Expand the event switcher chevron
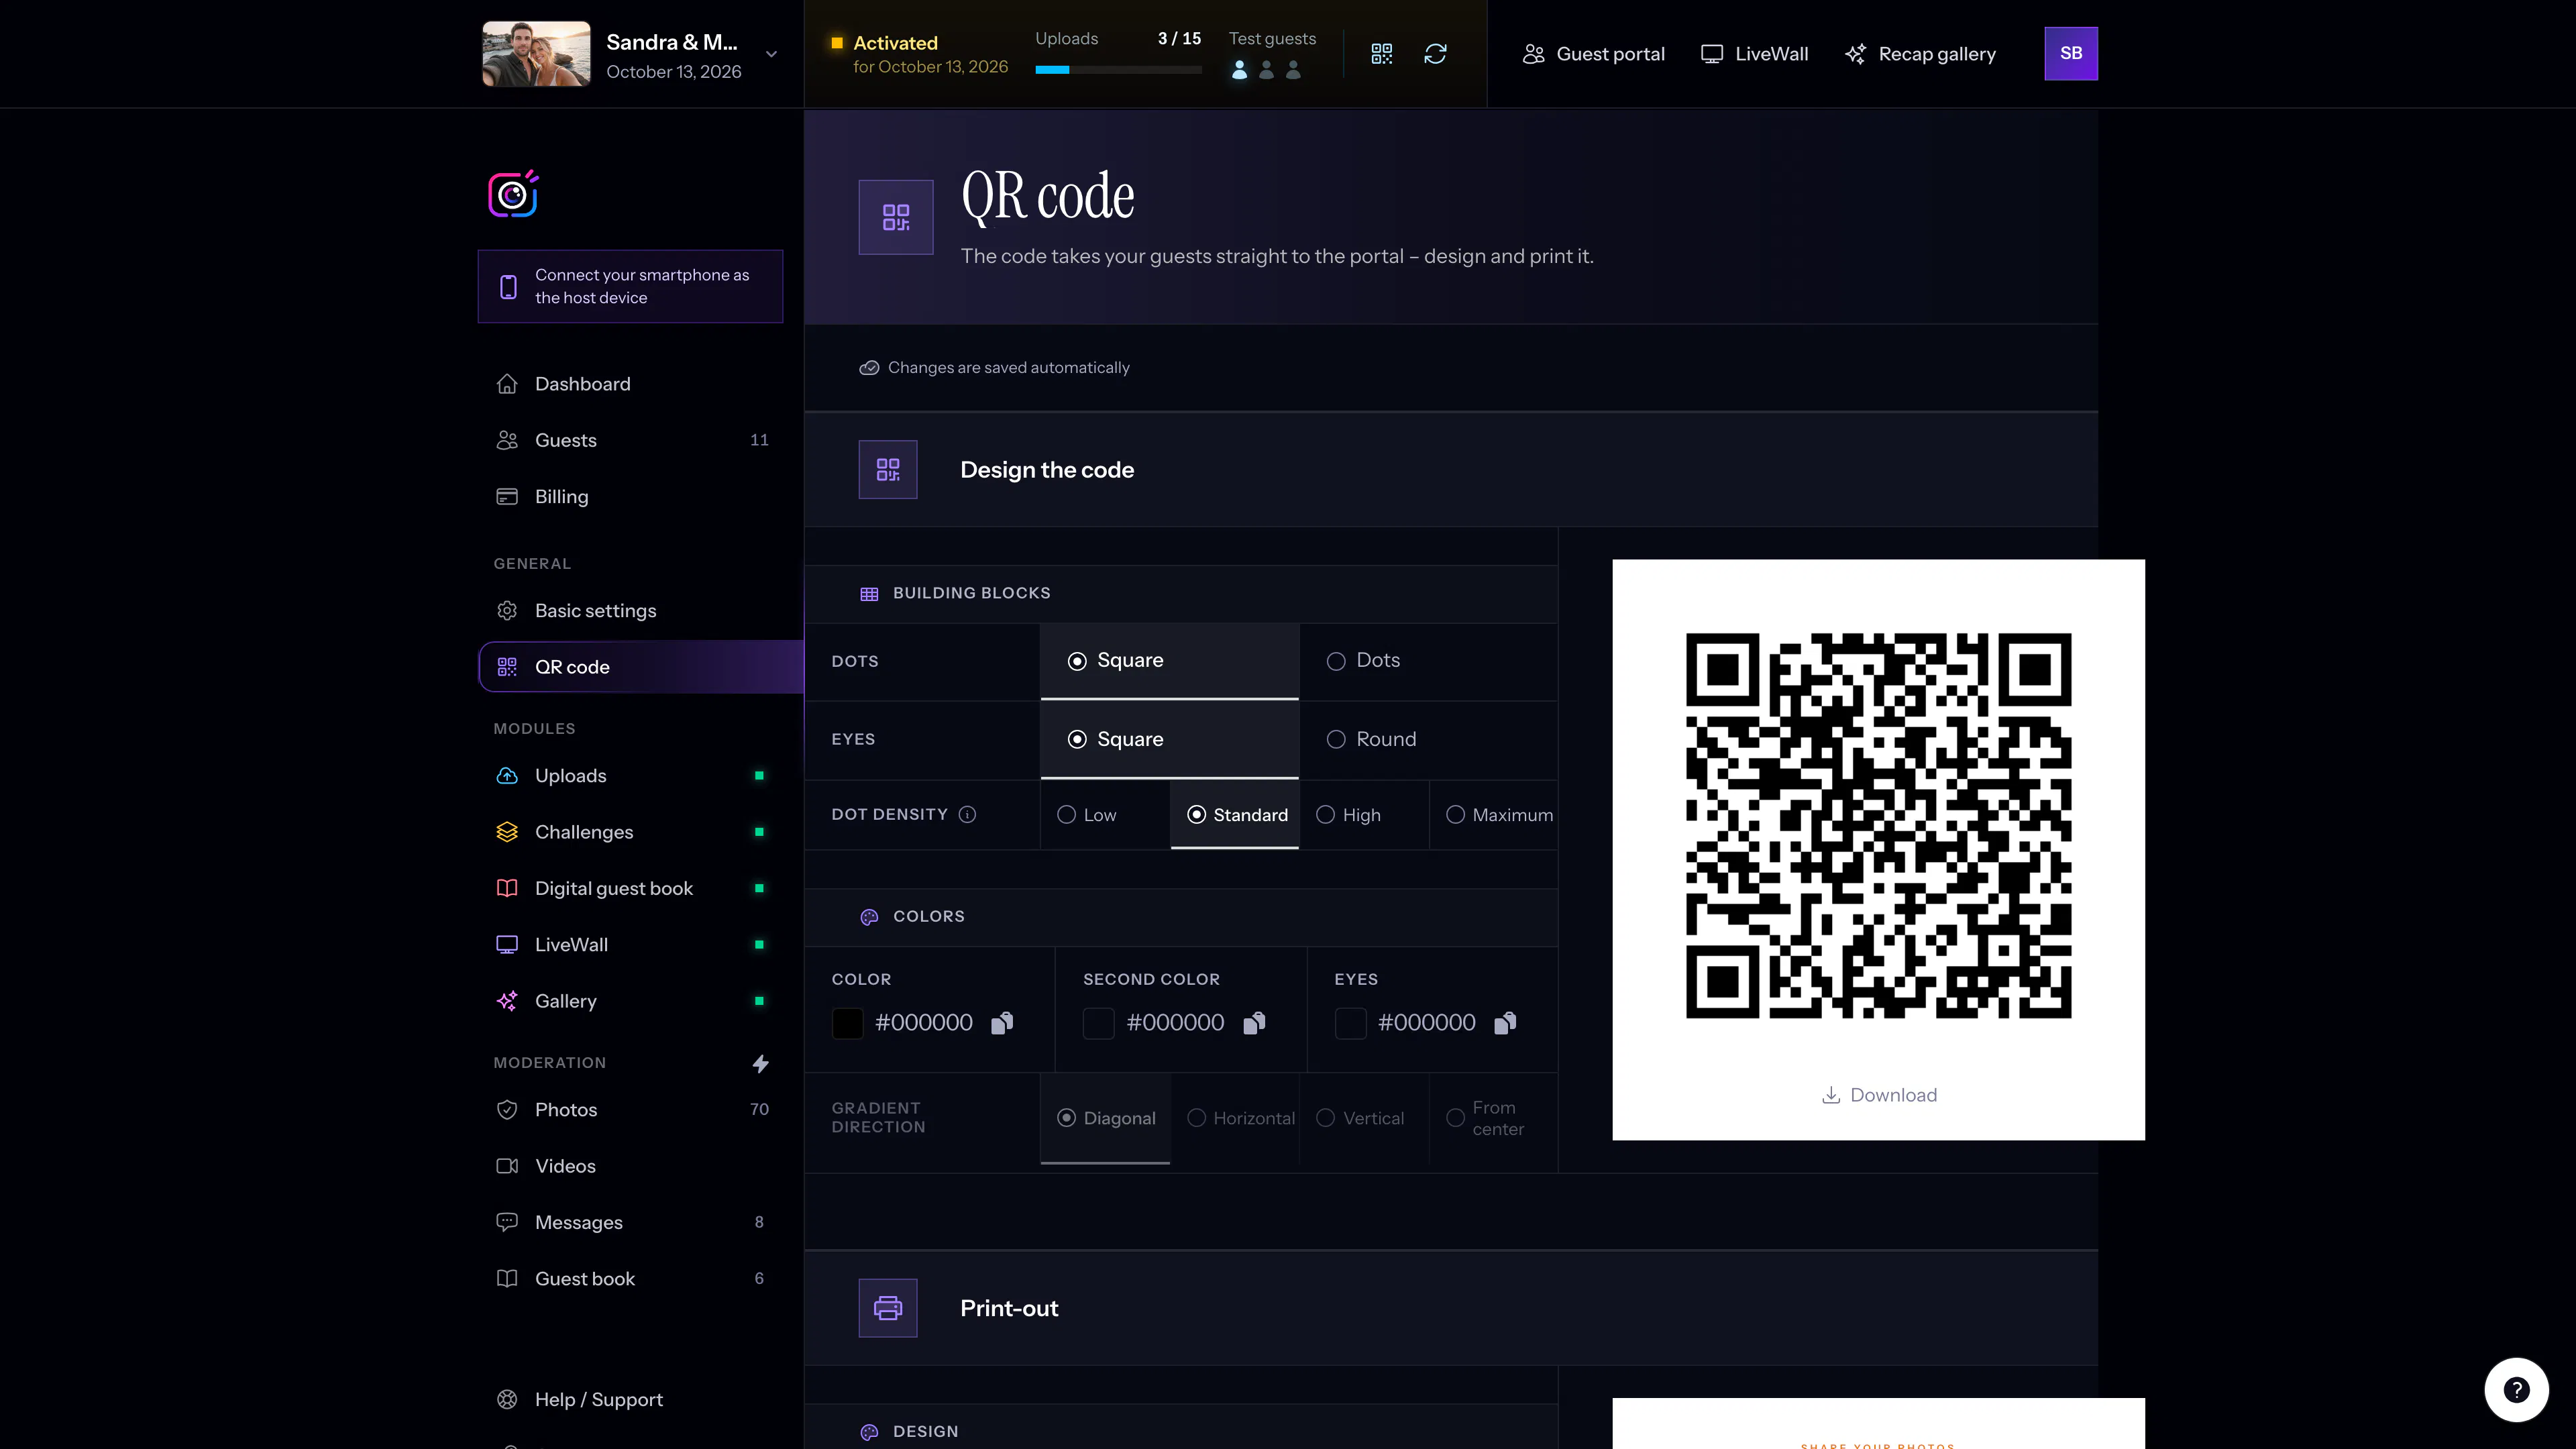This screenshot has width=2576, height=1449. click(771, 54)
